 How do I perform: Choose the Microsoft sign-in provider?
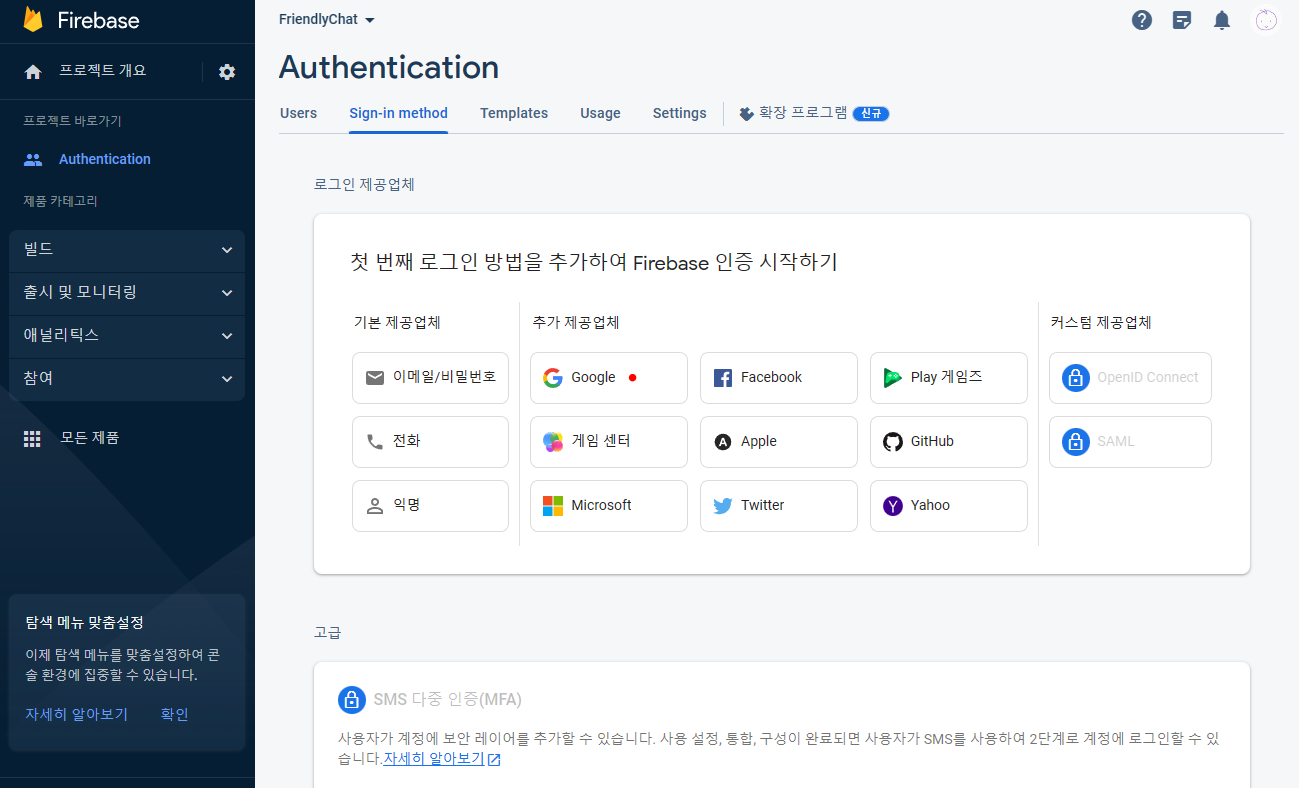click(x=609, y=506)
